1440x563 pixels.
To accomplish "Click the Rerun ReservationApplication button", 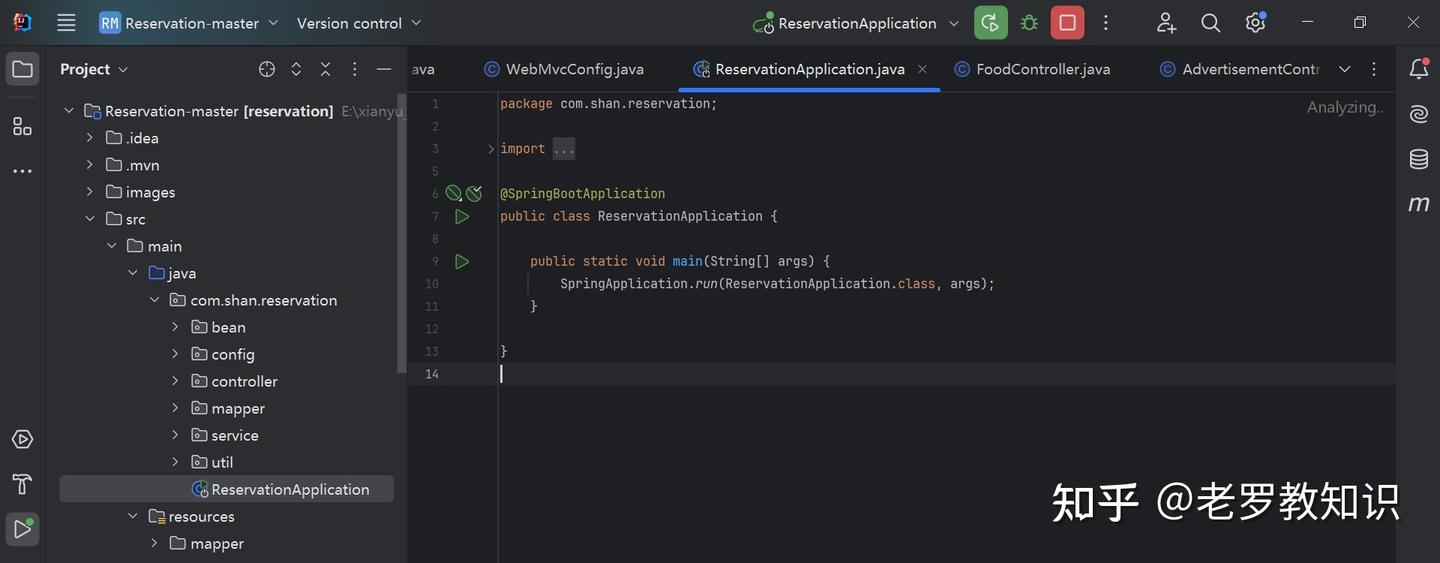I will [990, 23].
